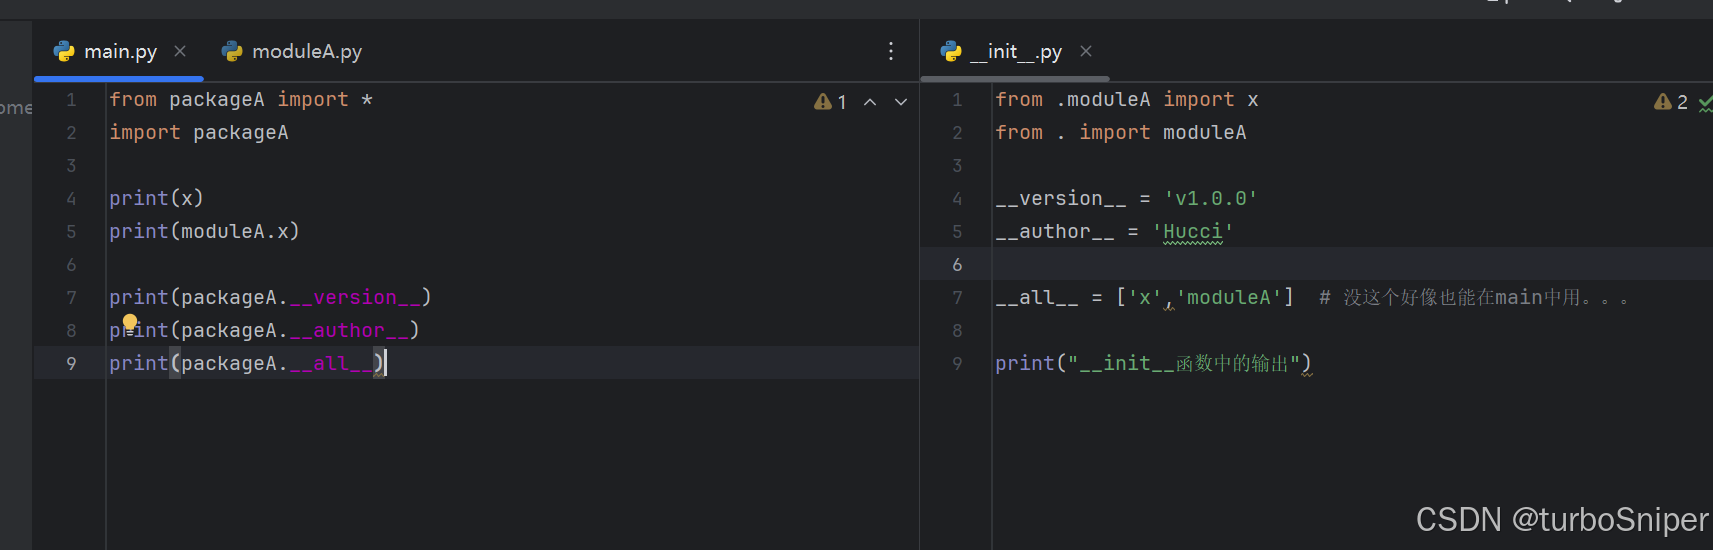Click '__all__' in main.py line 9

(331, 364)
